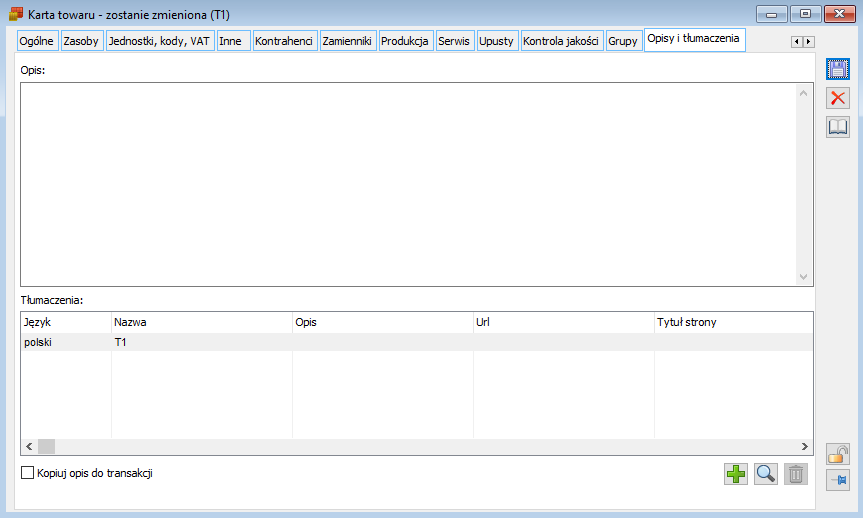The width and height of the screenshot is (863, 518).
Task: Click translations table left scroll arrow
Action: pos(29,446)
